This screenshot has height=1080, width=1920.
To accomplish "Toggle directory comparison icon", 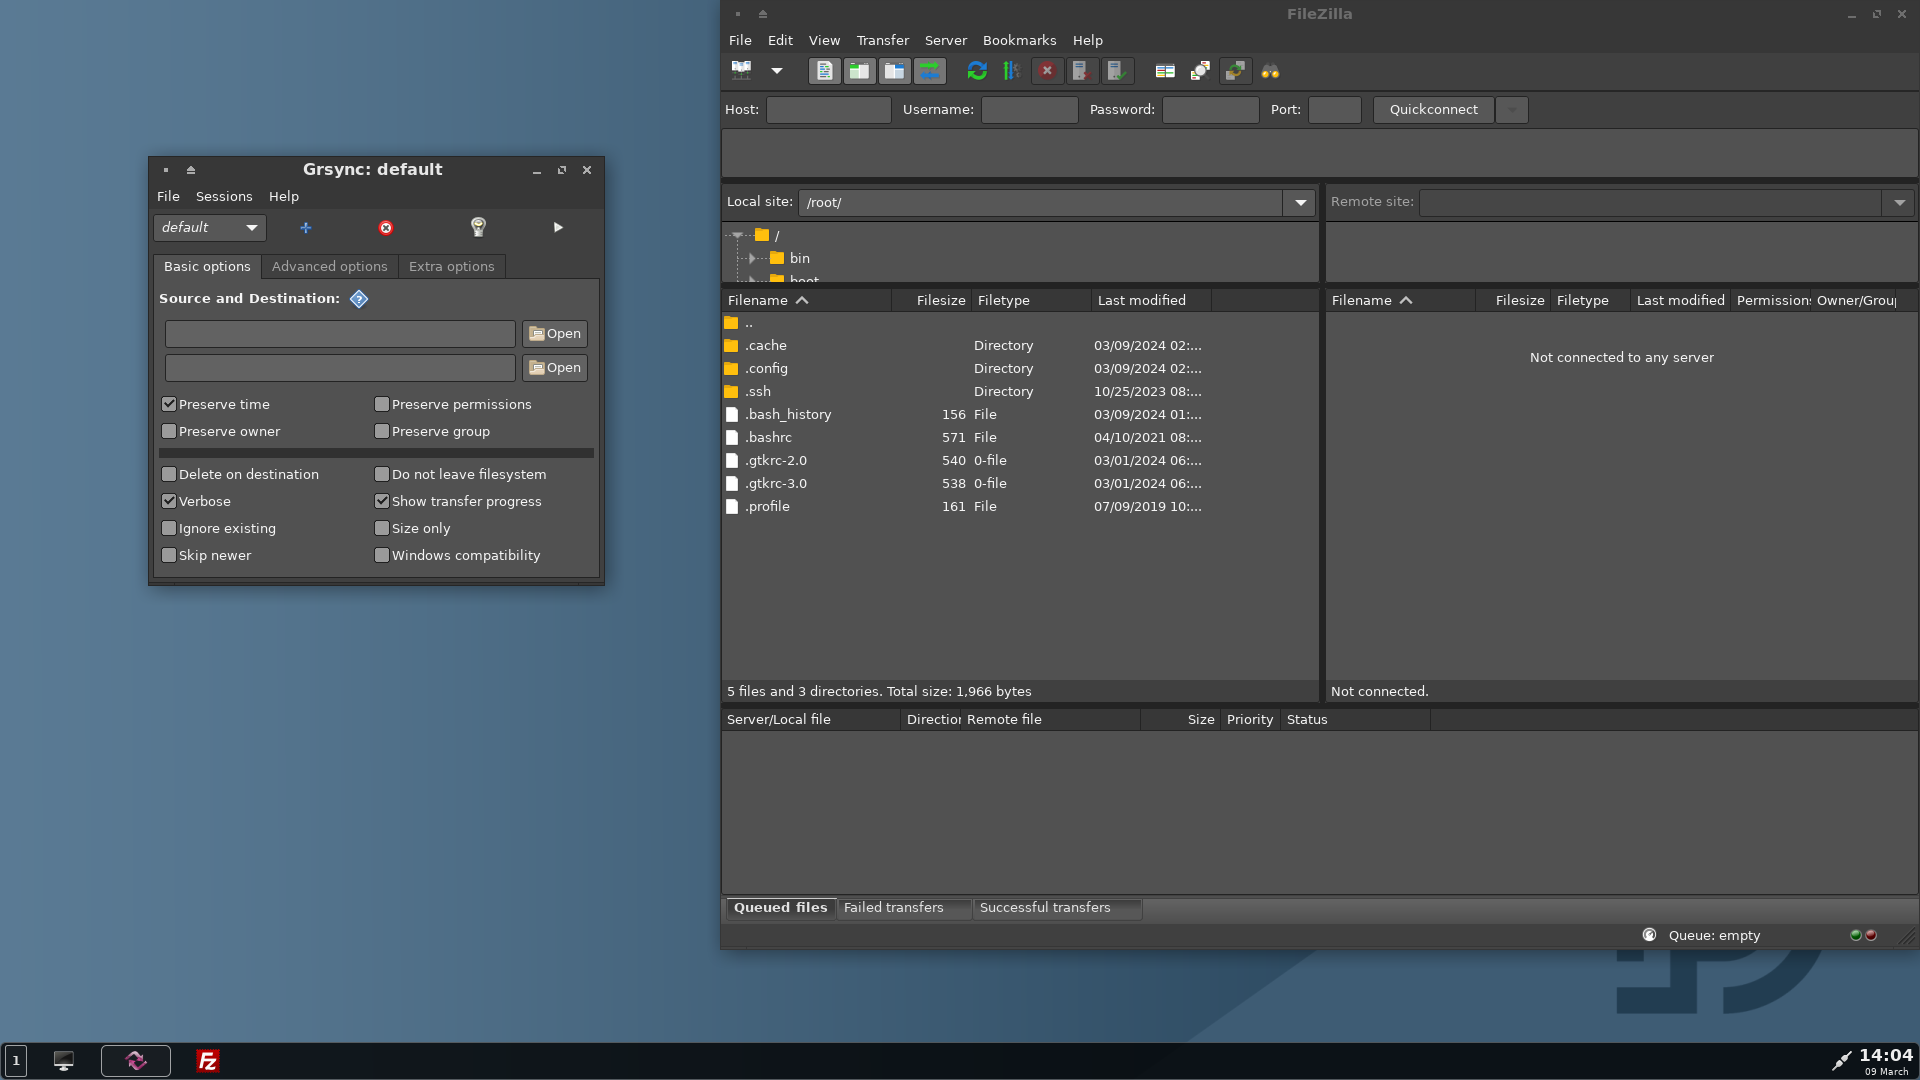I will pyautogui.click(x=1200, y=71).
